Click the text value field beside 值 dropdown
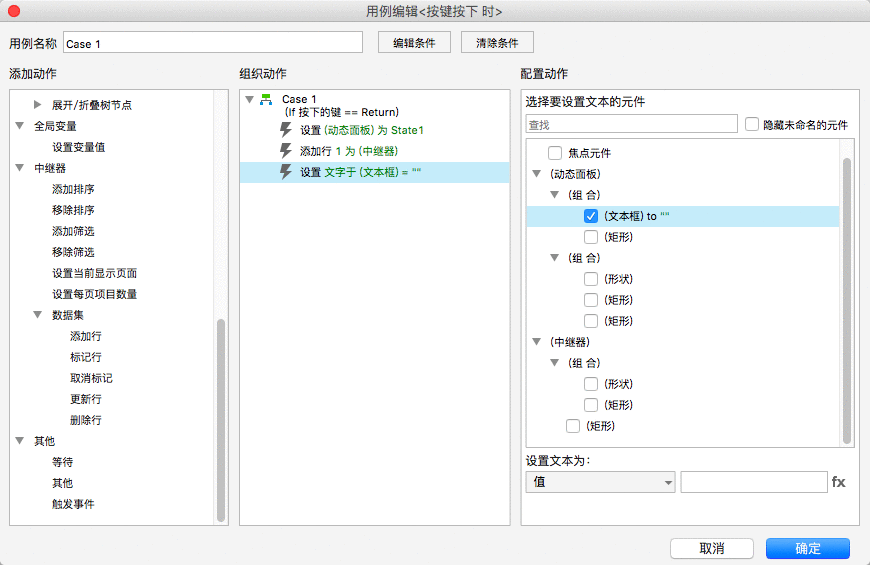Screen dimensions: 870x565 tap(754, 482)
